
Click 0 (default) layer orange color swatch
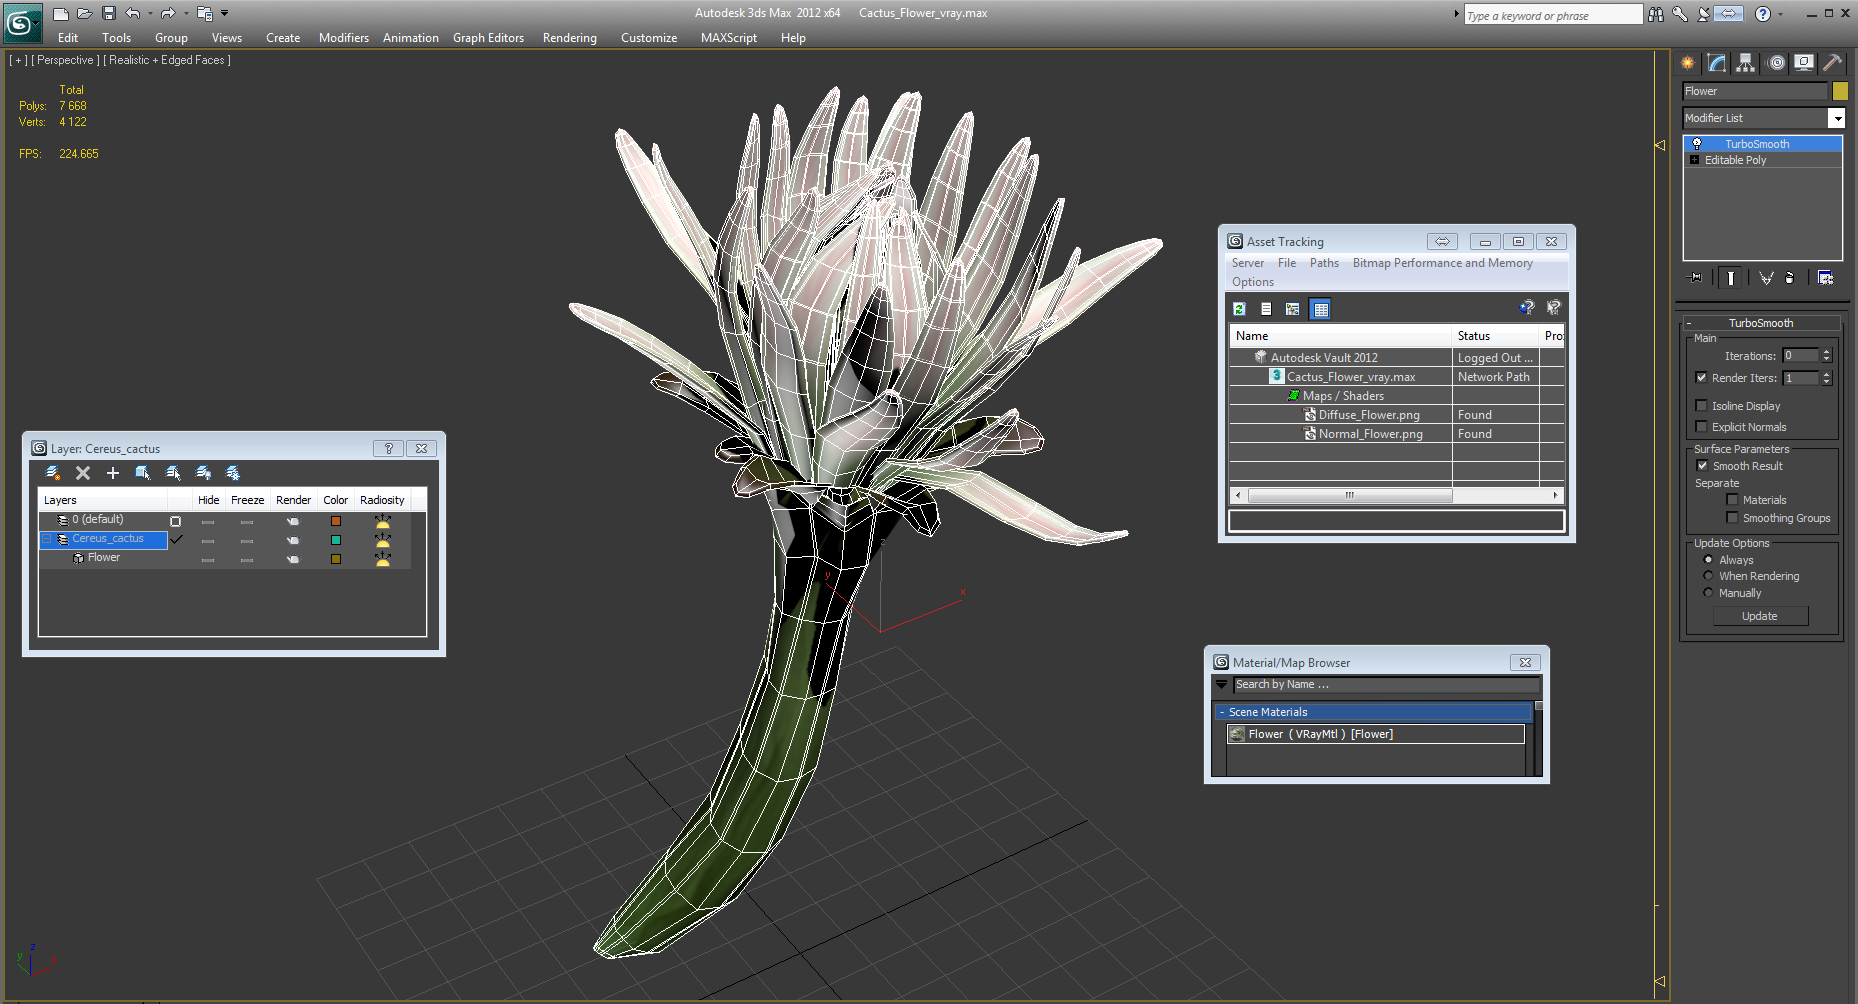click(336, 521)
